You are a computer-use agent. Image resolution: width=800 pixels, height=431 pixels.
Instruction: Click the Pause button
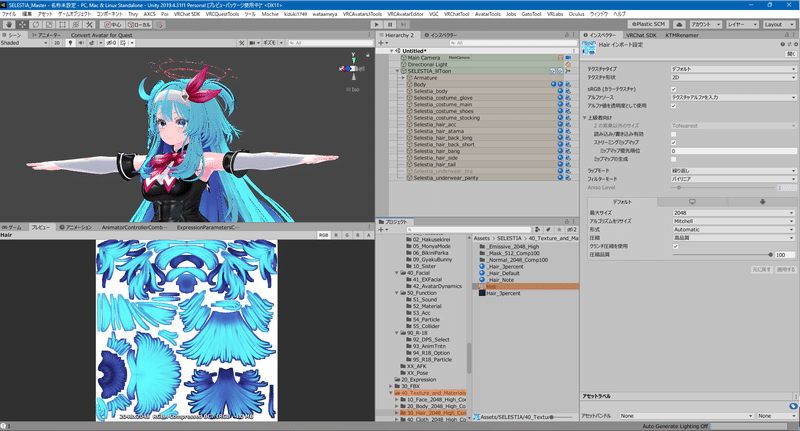tap(390, 24)
